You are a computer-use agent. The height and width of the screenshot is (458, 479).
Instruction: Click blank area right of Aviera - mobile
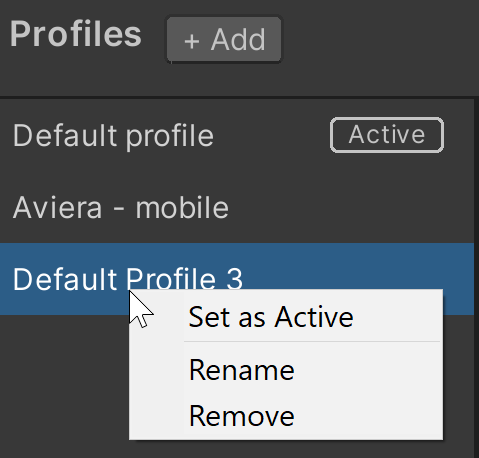coord(350,207)
